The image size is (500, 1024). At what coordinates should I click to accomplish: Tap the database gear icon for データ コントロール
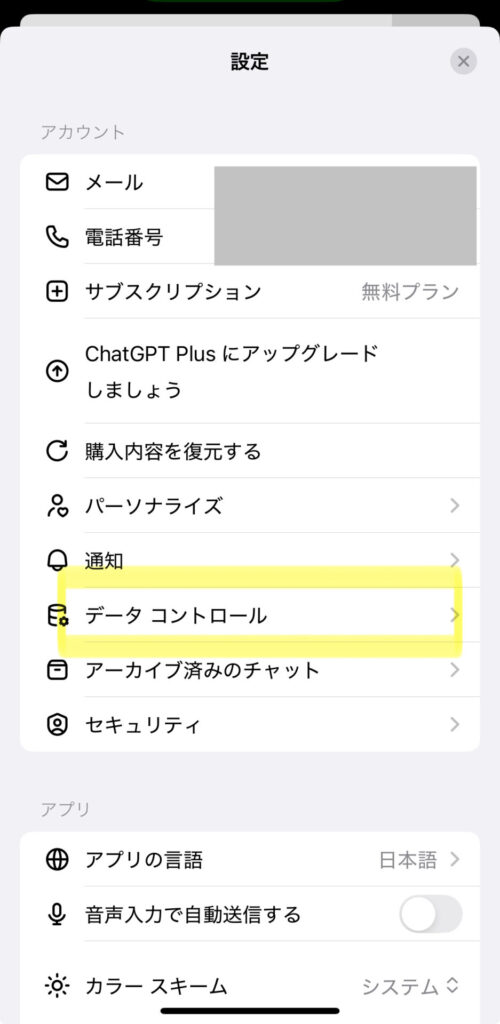pos(57,615)
